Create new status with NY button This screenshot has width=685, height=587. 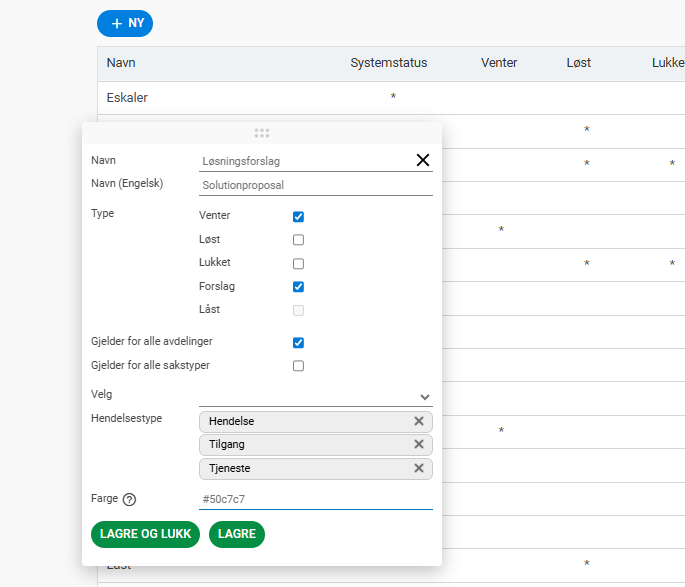tap(125, 23)
